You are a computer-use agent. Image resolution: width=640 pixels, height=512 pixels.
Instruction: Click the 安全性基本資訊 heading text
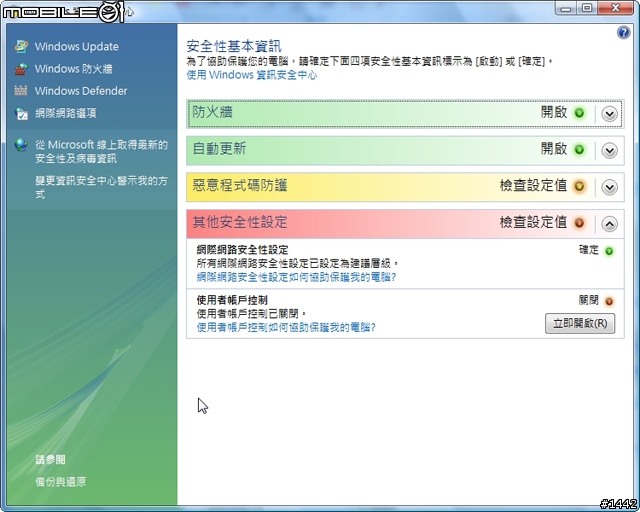[234, 46]
